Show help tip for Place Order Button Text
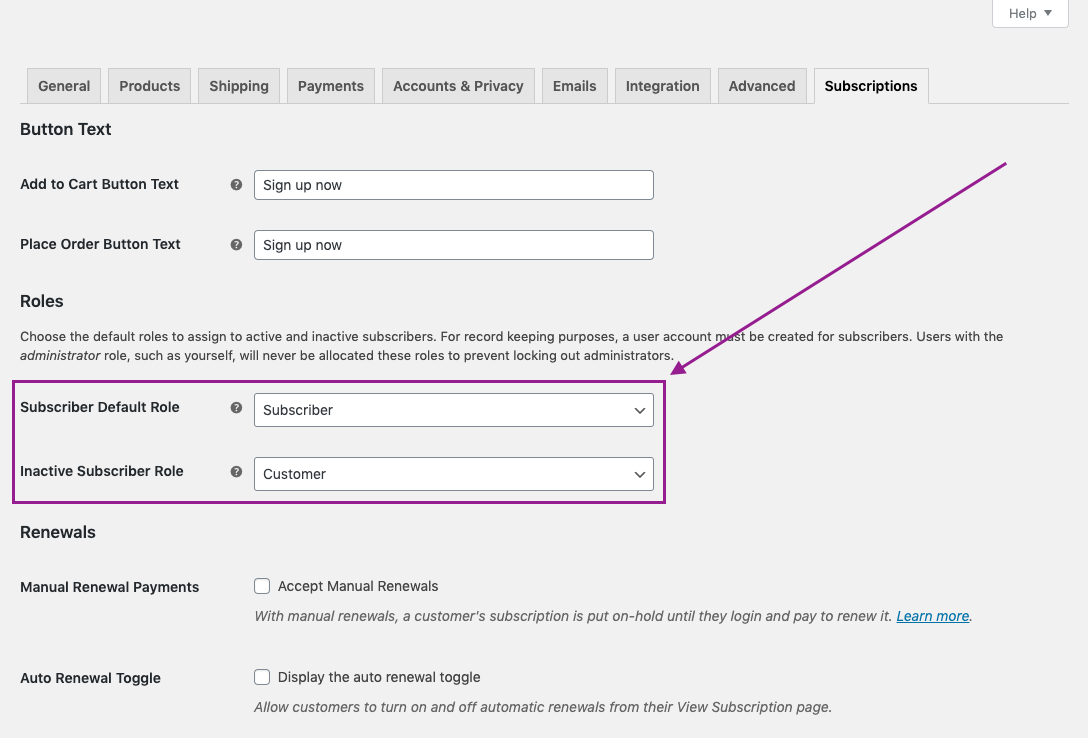This screenshot has width=1088, height=738. pos(236,245)
